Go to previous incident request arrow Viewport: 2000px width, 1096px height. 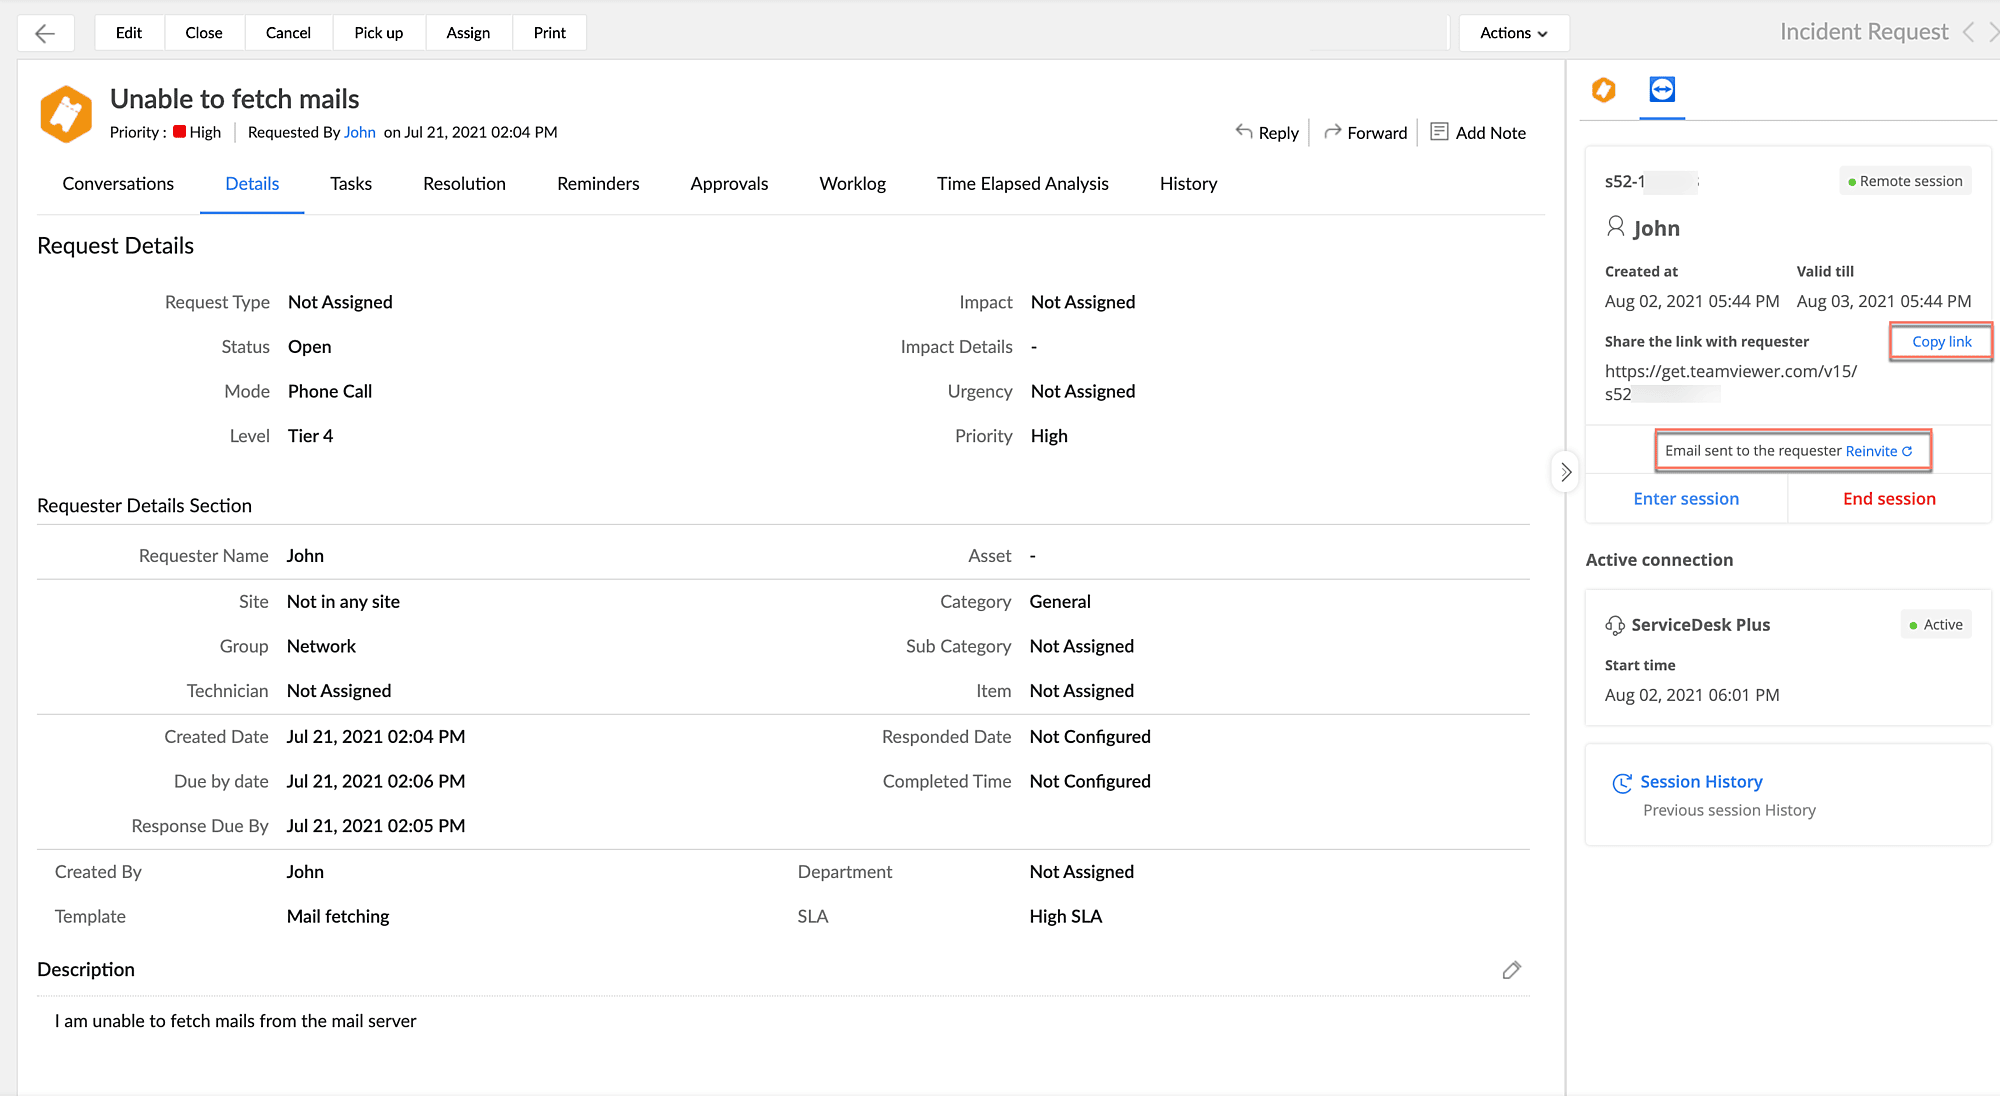click(1968, 32)
